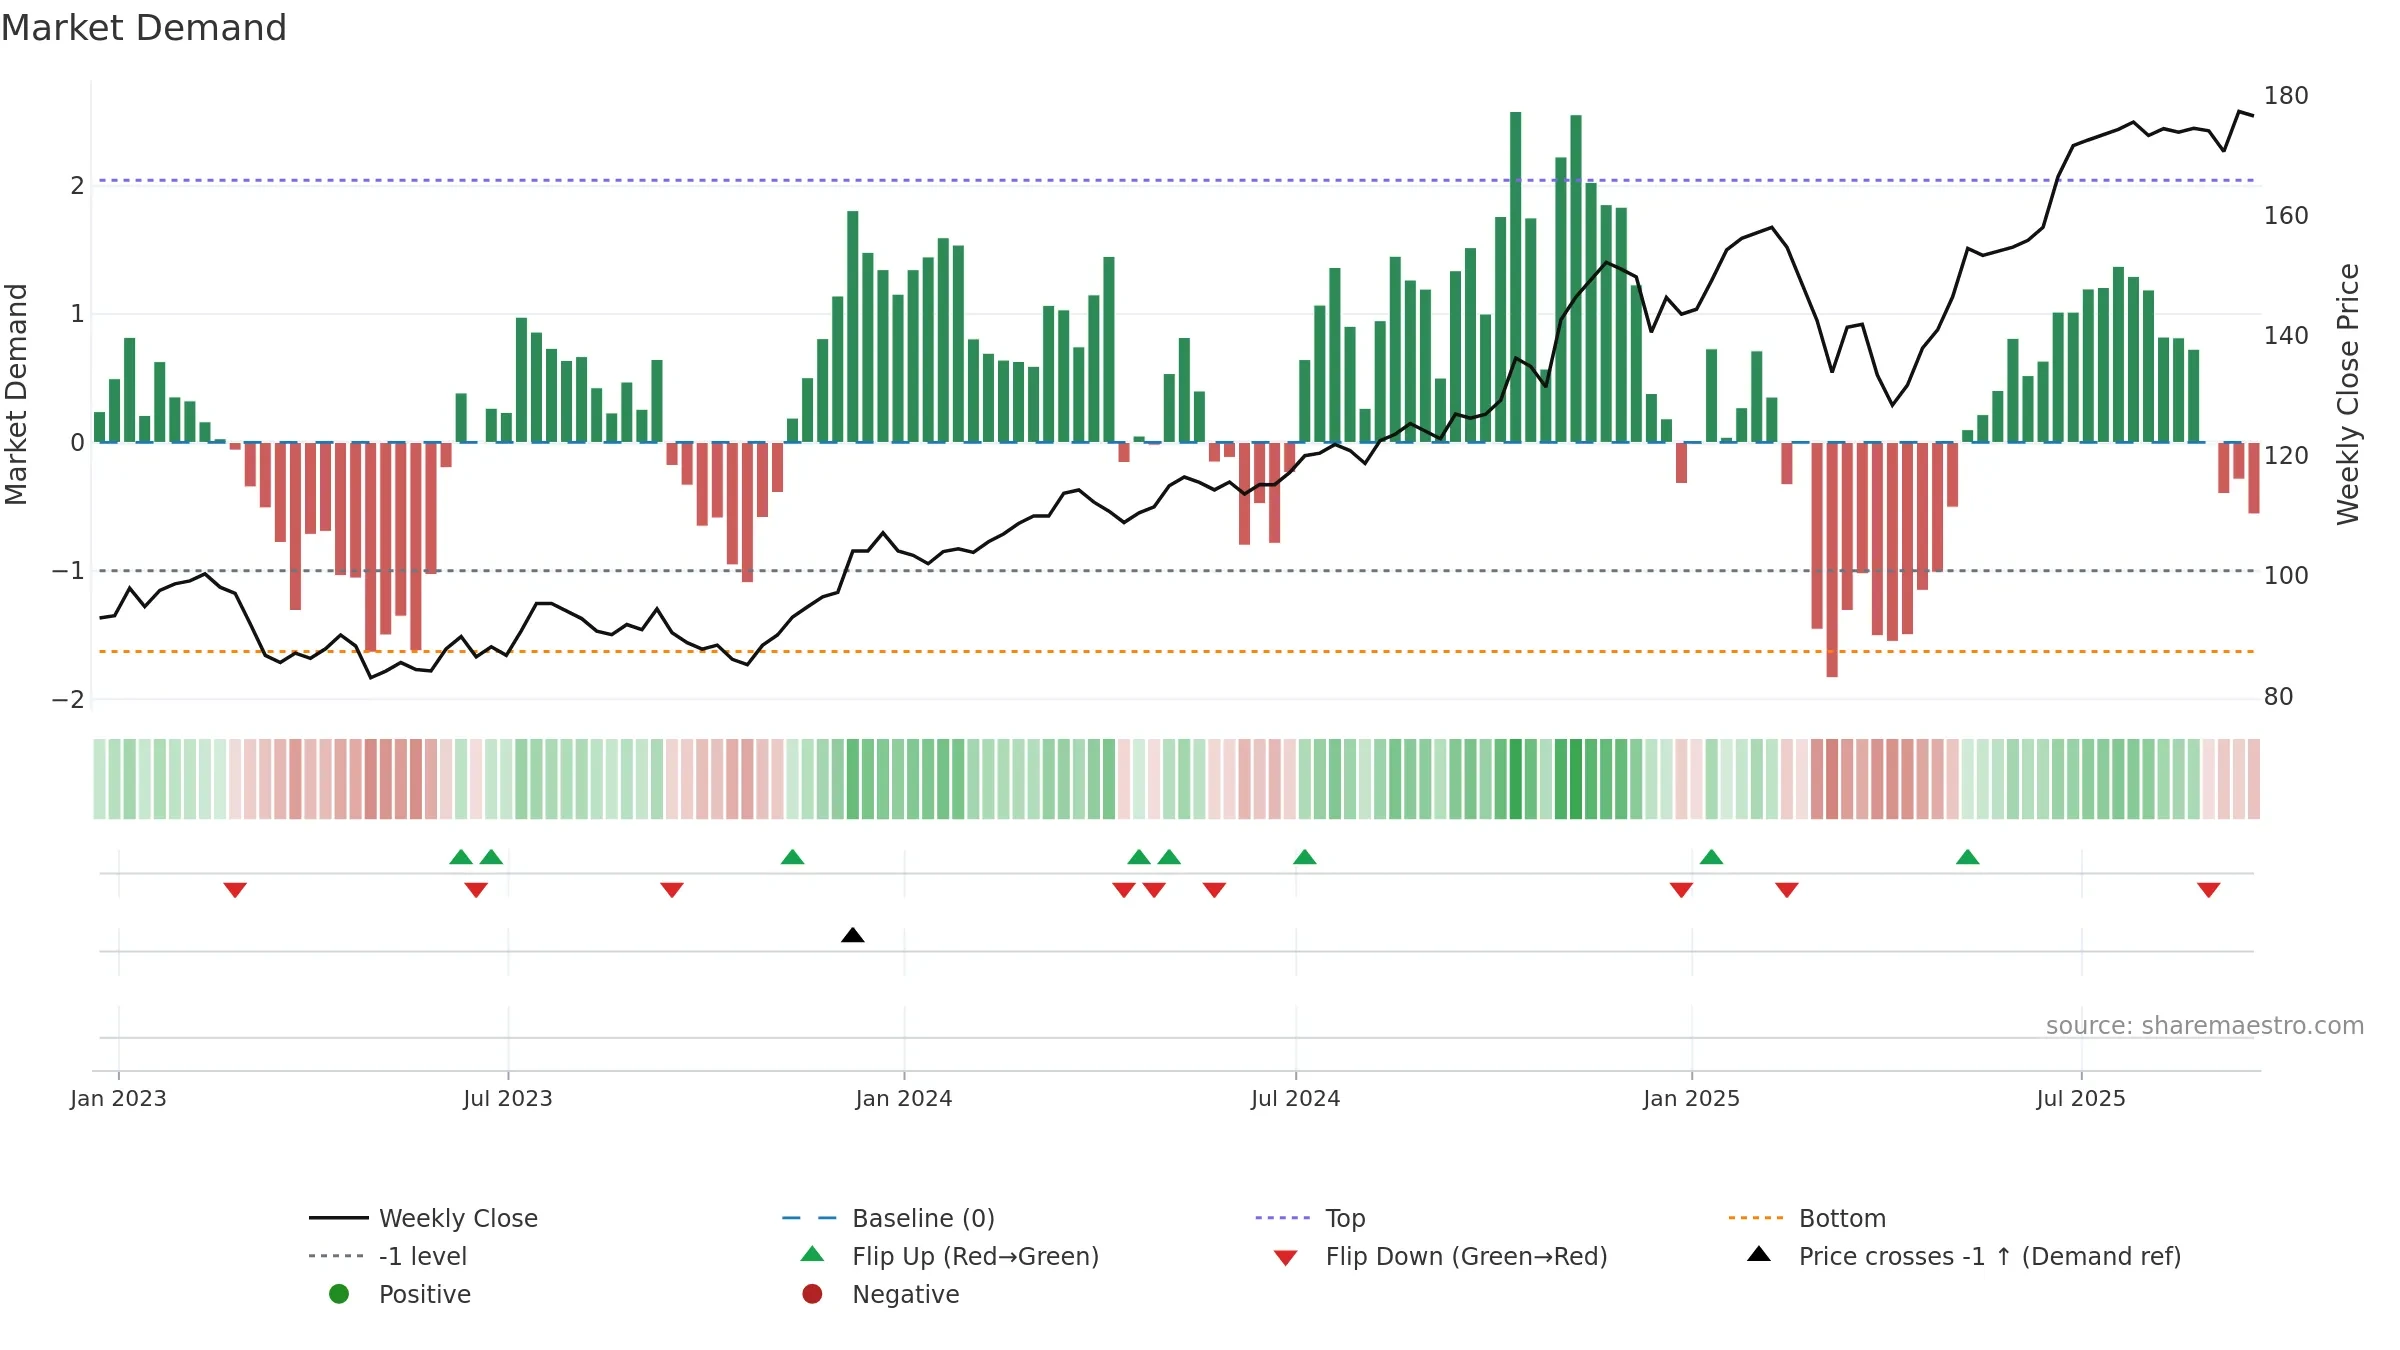
Task: Click the Positive legend label
Action: click(x=425, y=1294)
